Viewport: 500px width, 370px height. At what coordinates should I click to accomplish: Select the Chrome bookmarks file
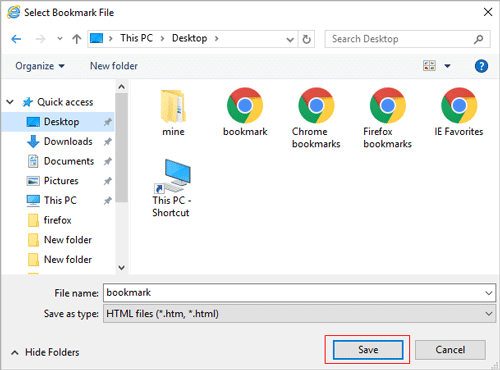(x=316, y=118)
